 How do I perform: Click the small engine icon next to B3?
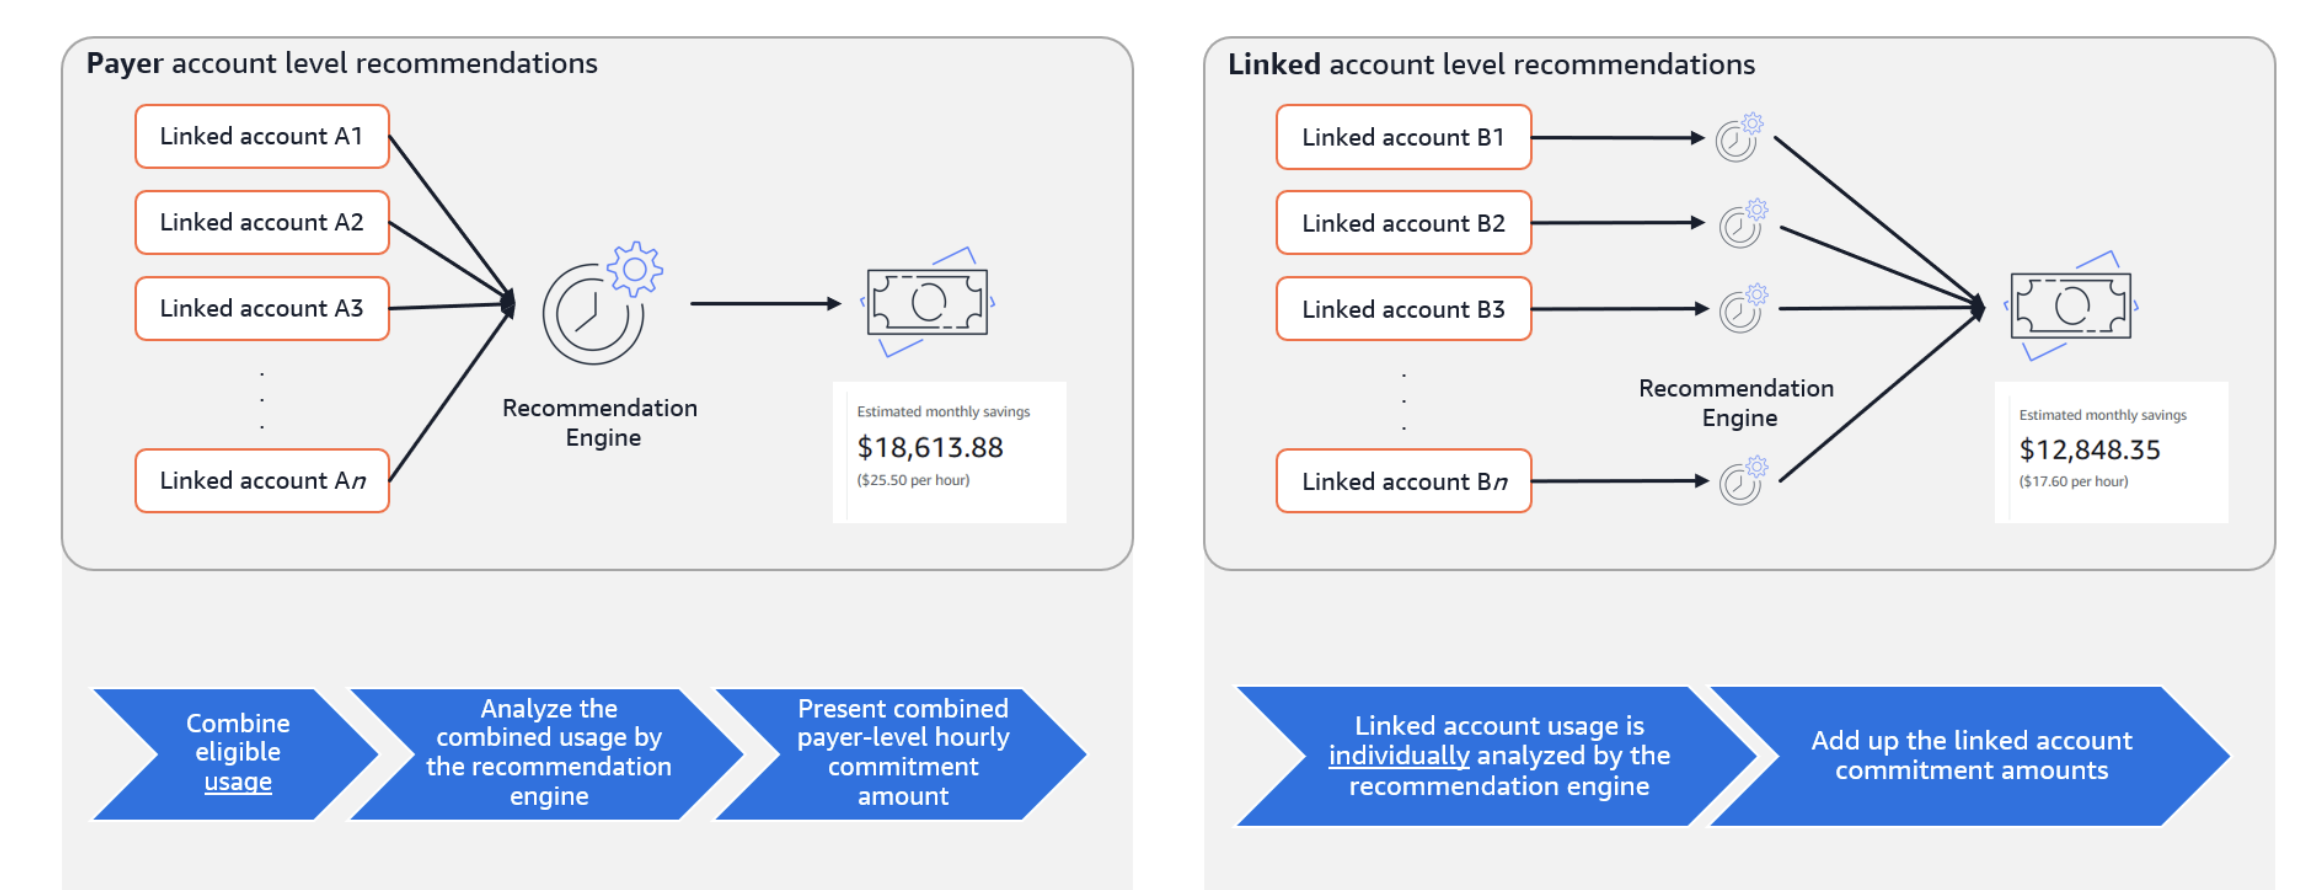click(1743, 308)
